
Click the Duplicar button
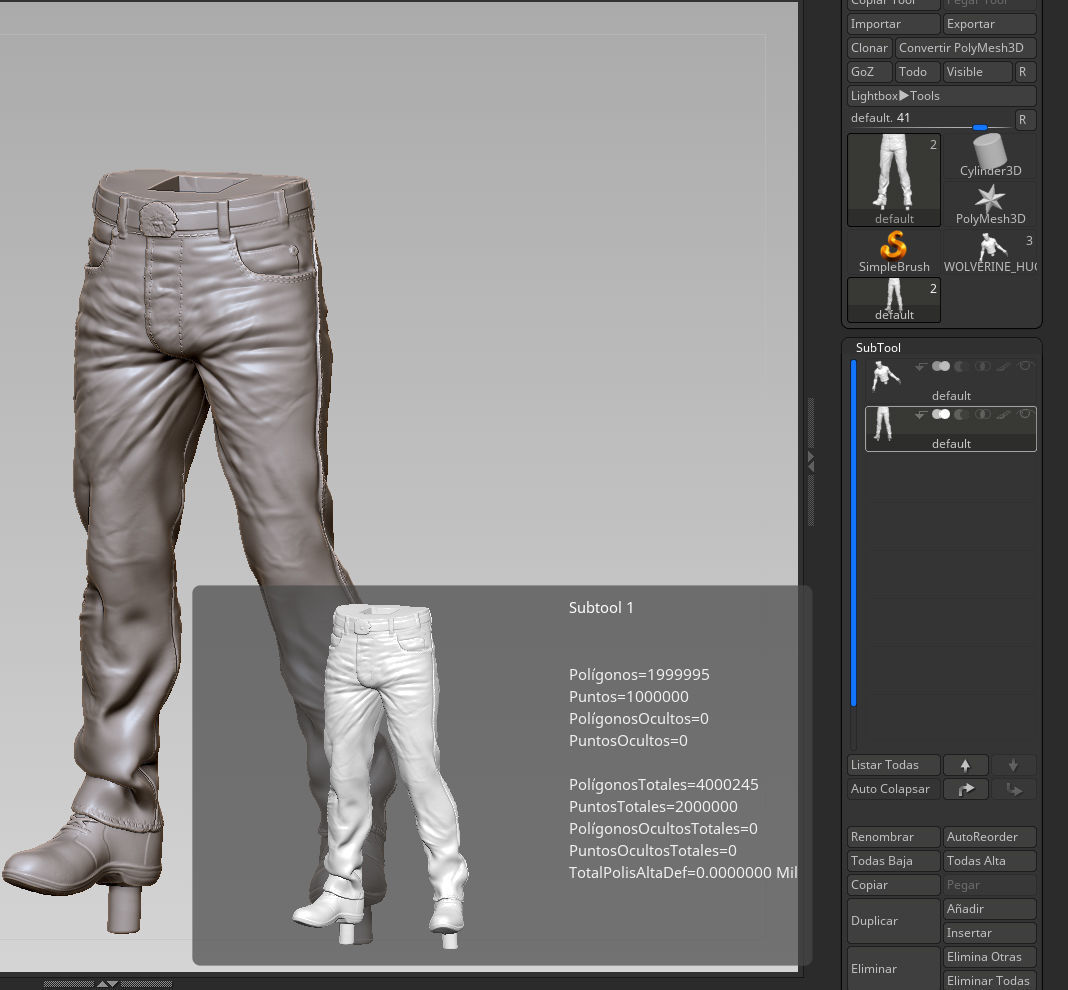[894, 921]
